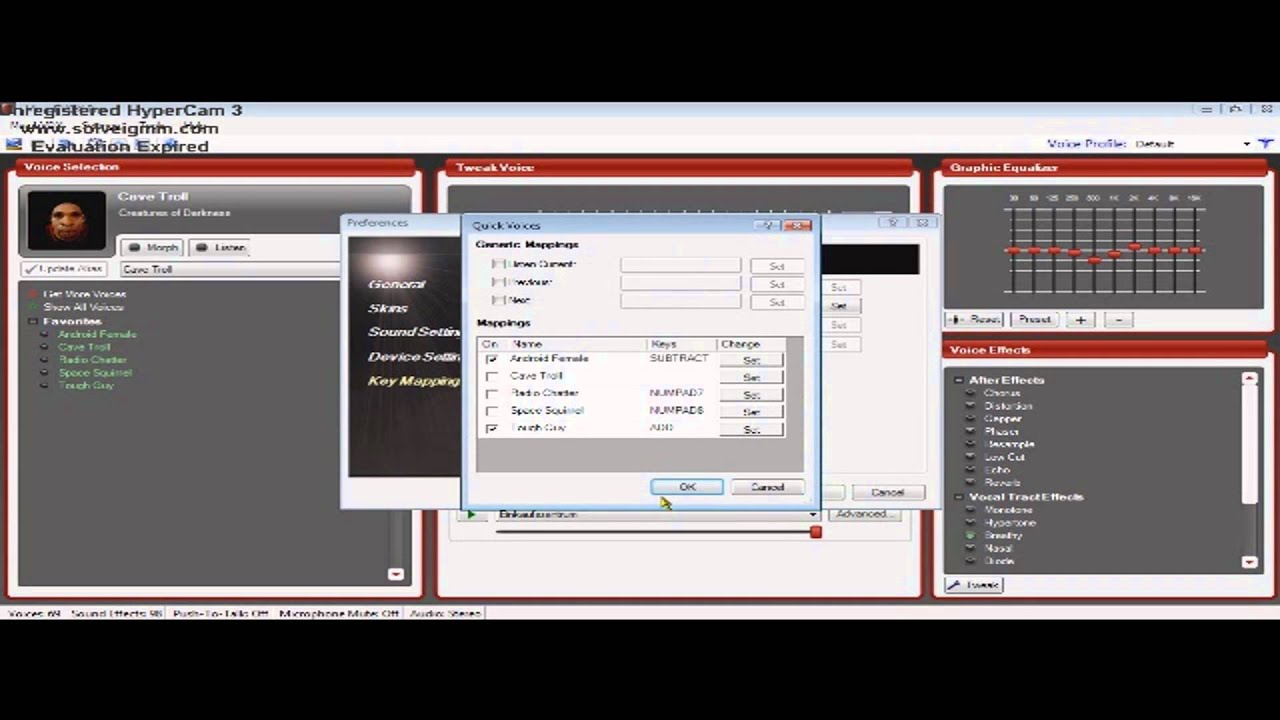Image resolution: width=1280 pixels, height=720 pixels.
Task: Confirm Quick Voices with OK
Action: (x=687, y=487)
